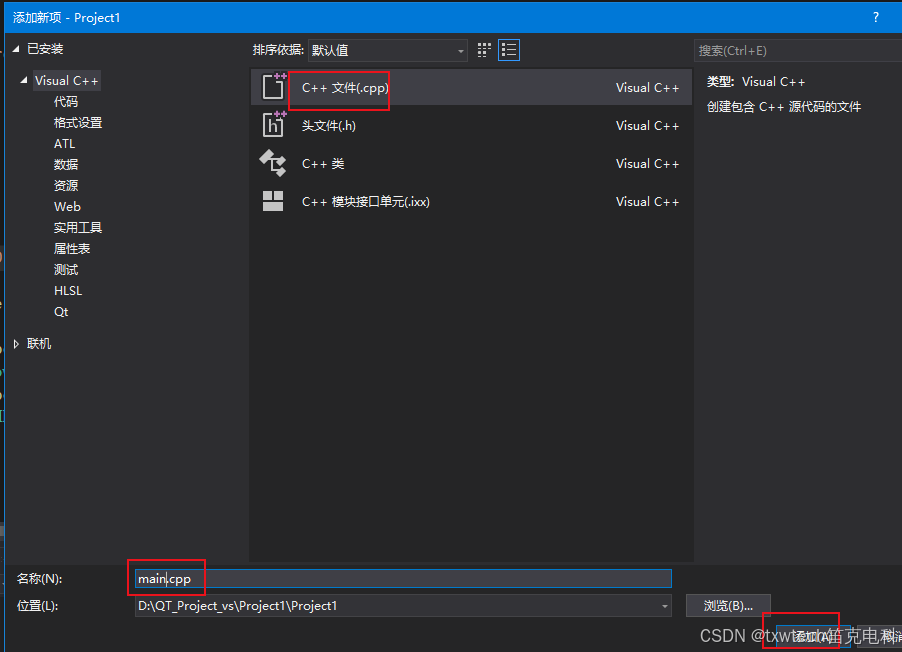The height and width of the screenshot is (652, 902).
Task: Choose the C++ 模块接口单元(.ixx) entry text
Action: pos(365,202)
